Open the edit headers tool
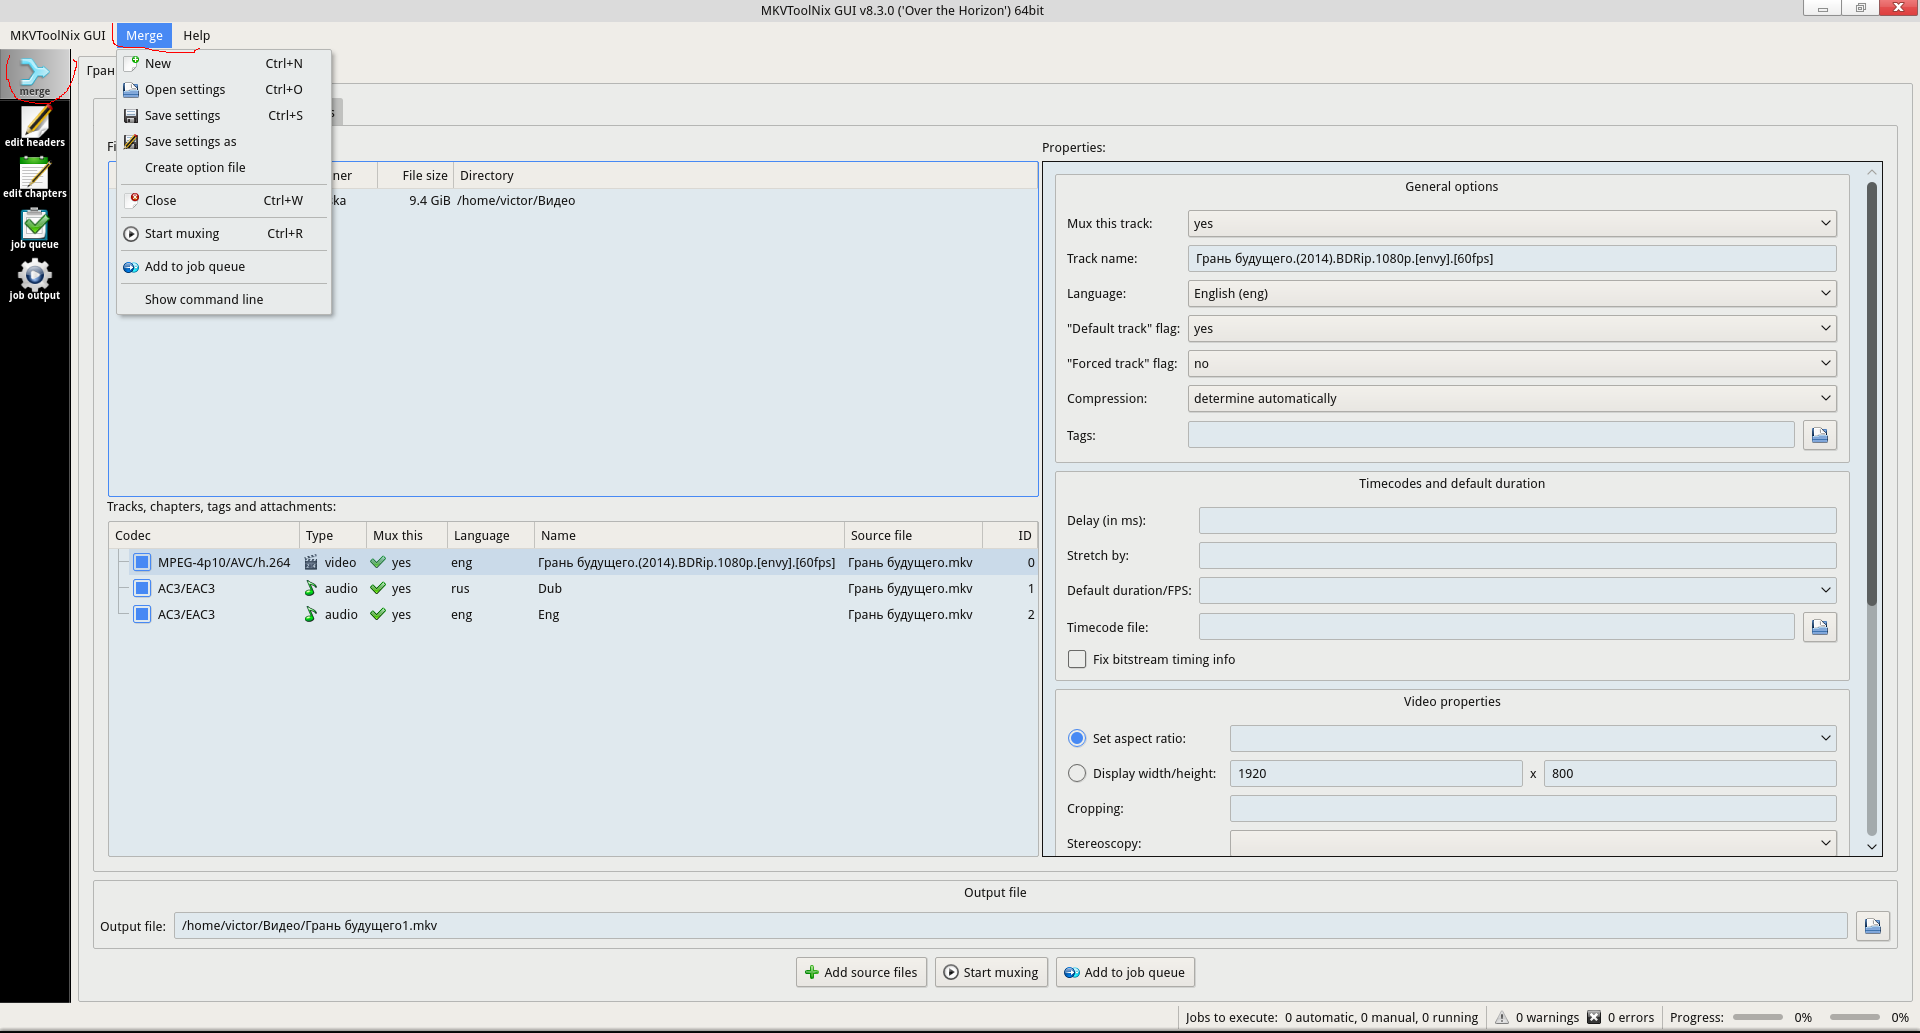The width and height of the screenshot is (1920, 1033). click(35, 126)
